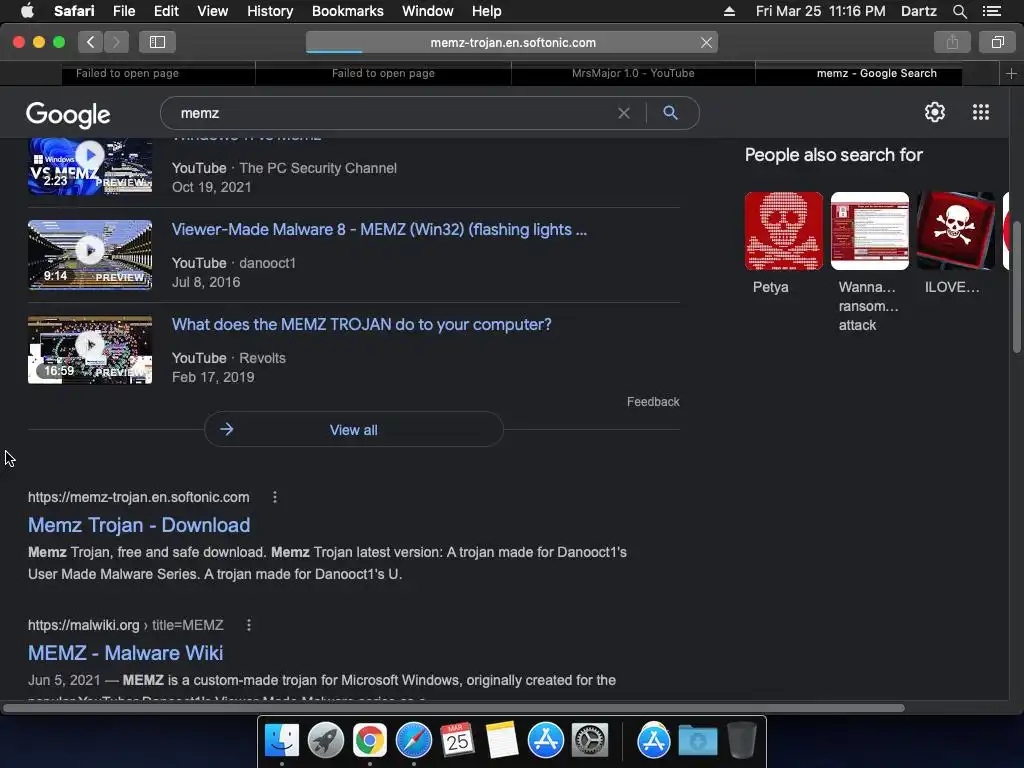Stop loading page with address bar X
This screenshot has height=768, width=1024.
coord(706,42)
